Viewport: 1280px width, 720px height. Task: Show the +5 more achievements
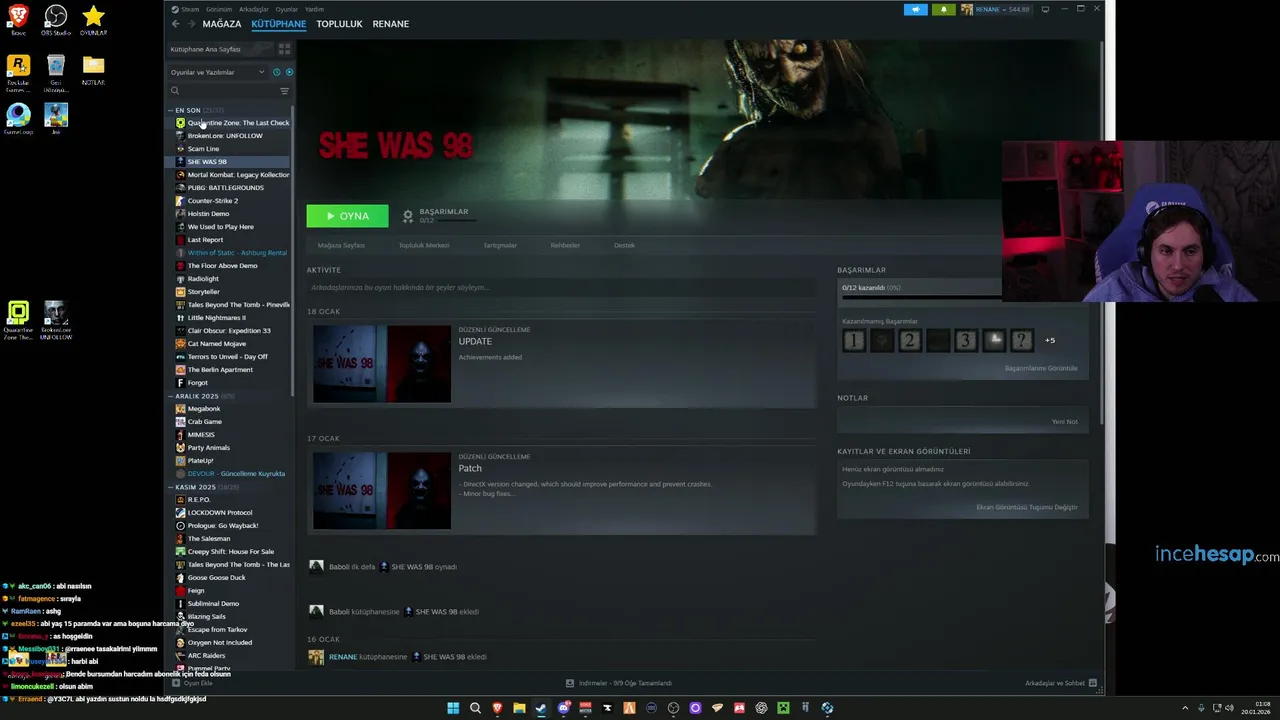click(x=1050, y=341)
